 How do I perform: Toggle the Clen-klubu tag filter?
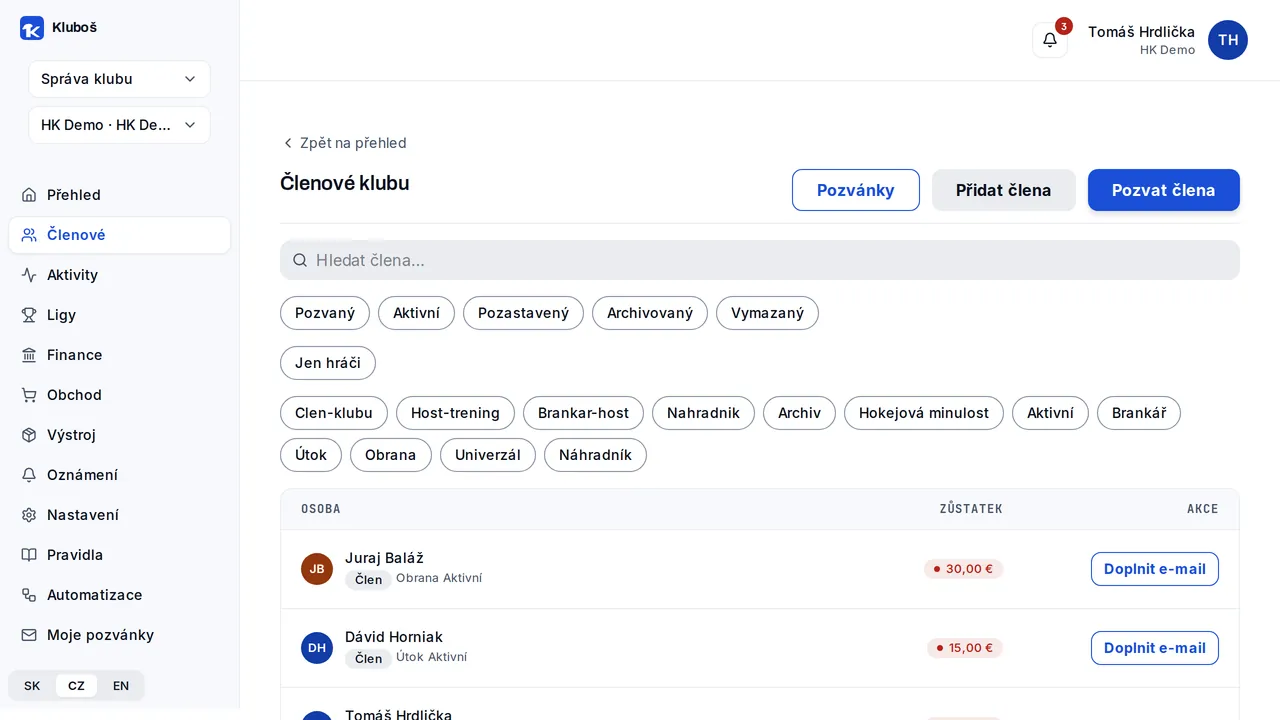(x=334, y=413)
